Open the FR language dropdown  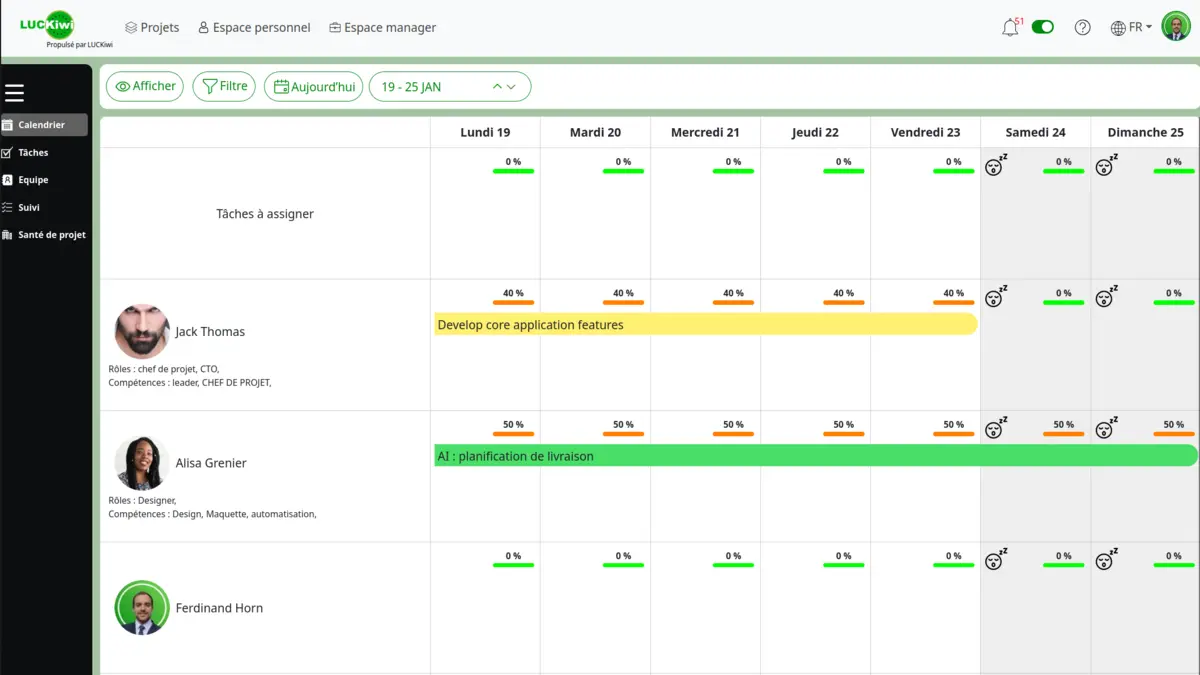pos(1131,27)
